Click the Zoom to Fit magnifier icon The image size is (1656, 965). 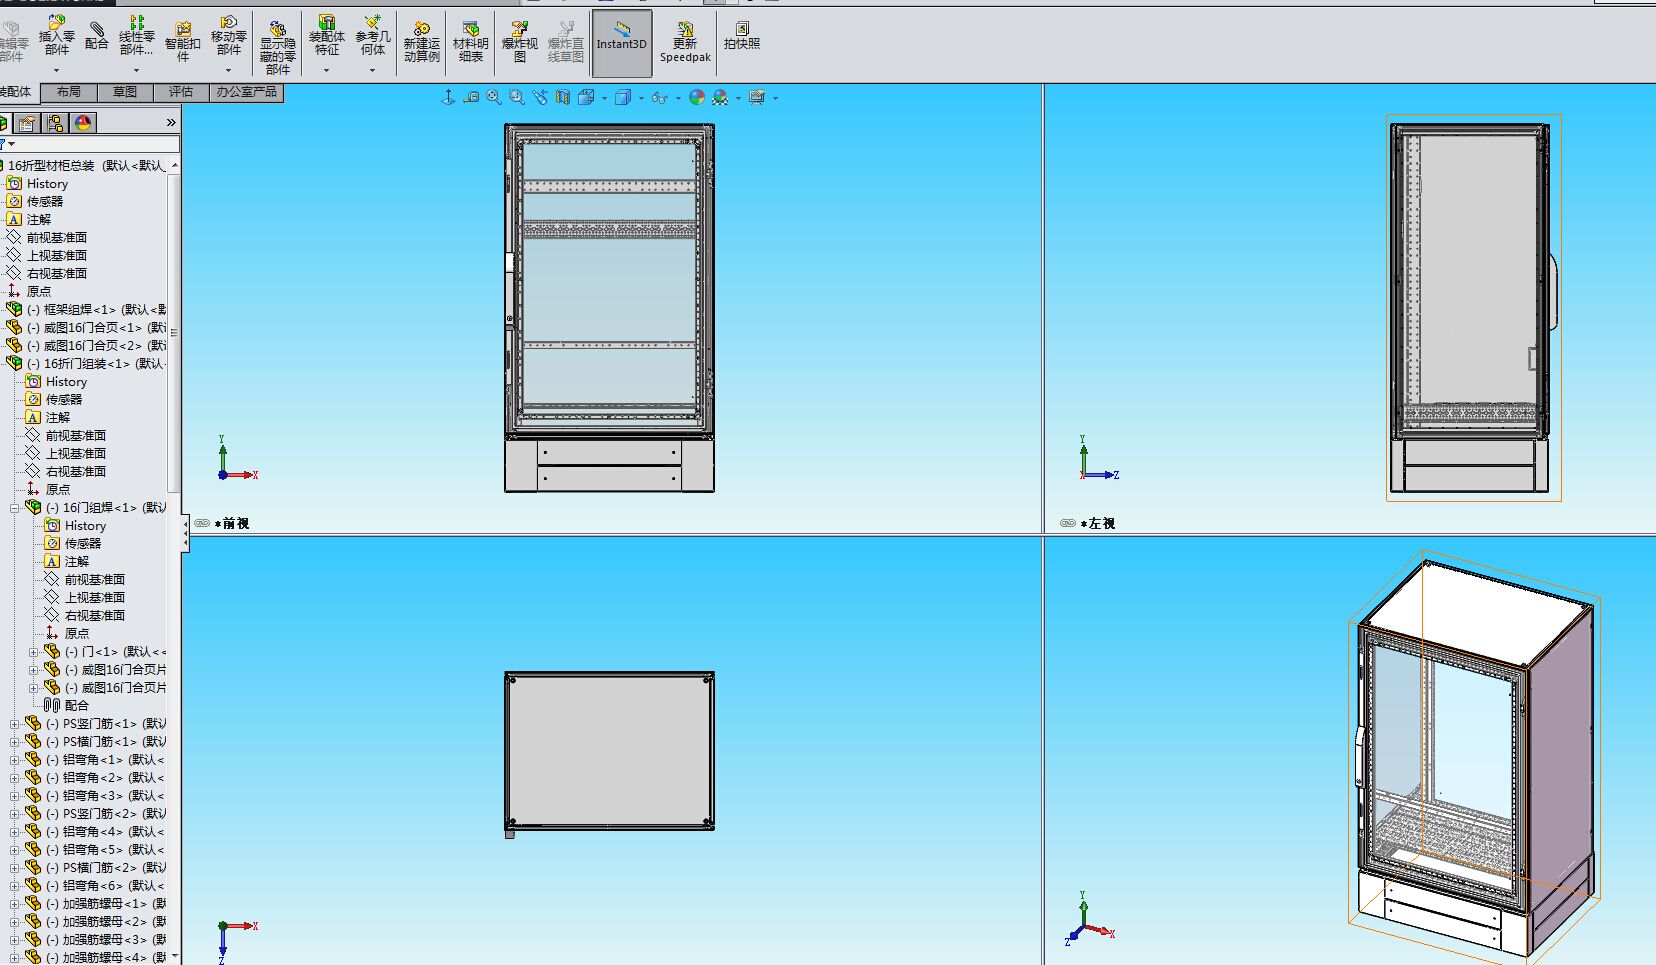[x=494, y=97]
